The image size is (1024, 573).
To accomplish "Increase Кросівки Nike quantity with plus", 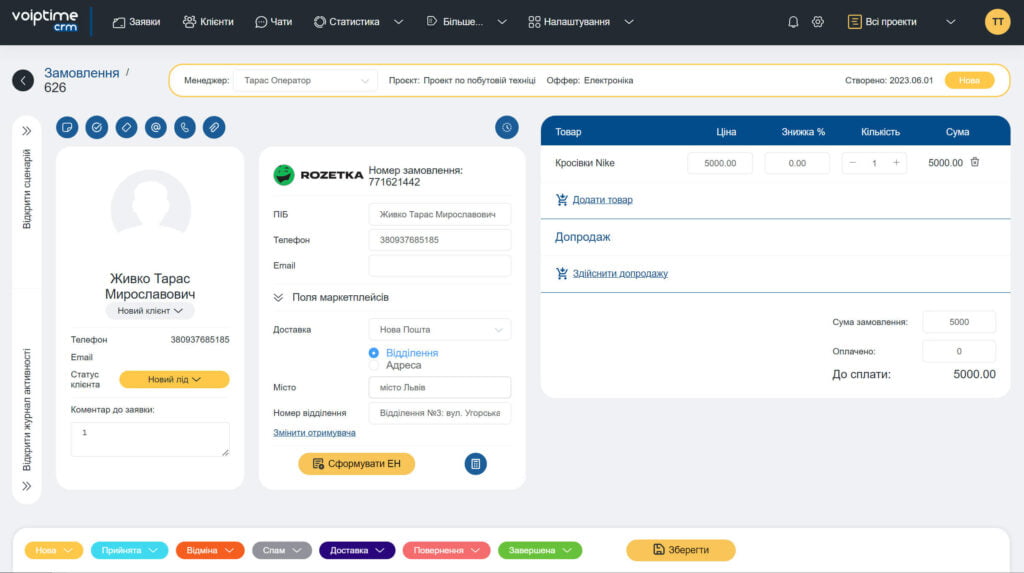I will pos(896,163).
